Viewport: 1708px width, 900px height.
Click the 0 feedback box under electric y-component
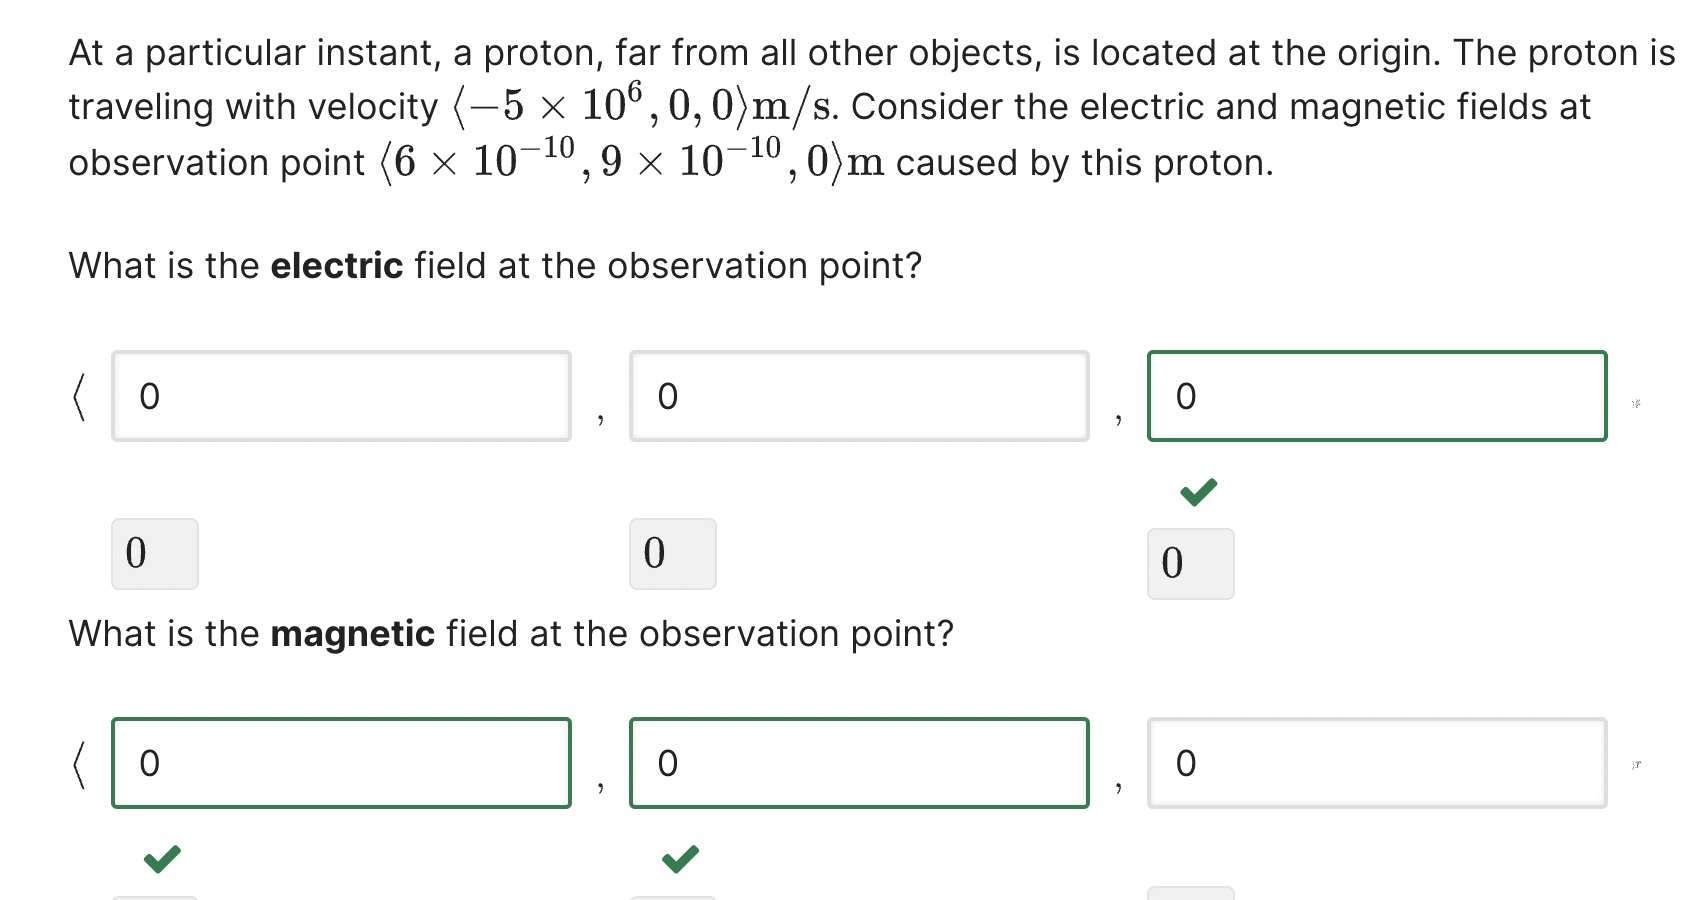(672, 554)
